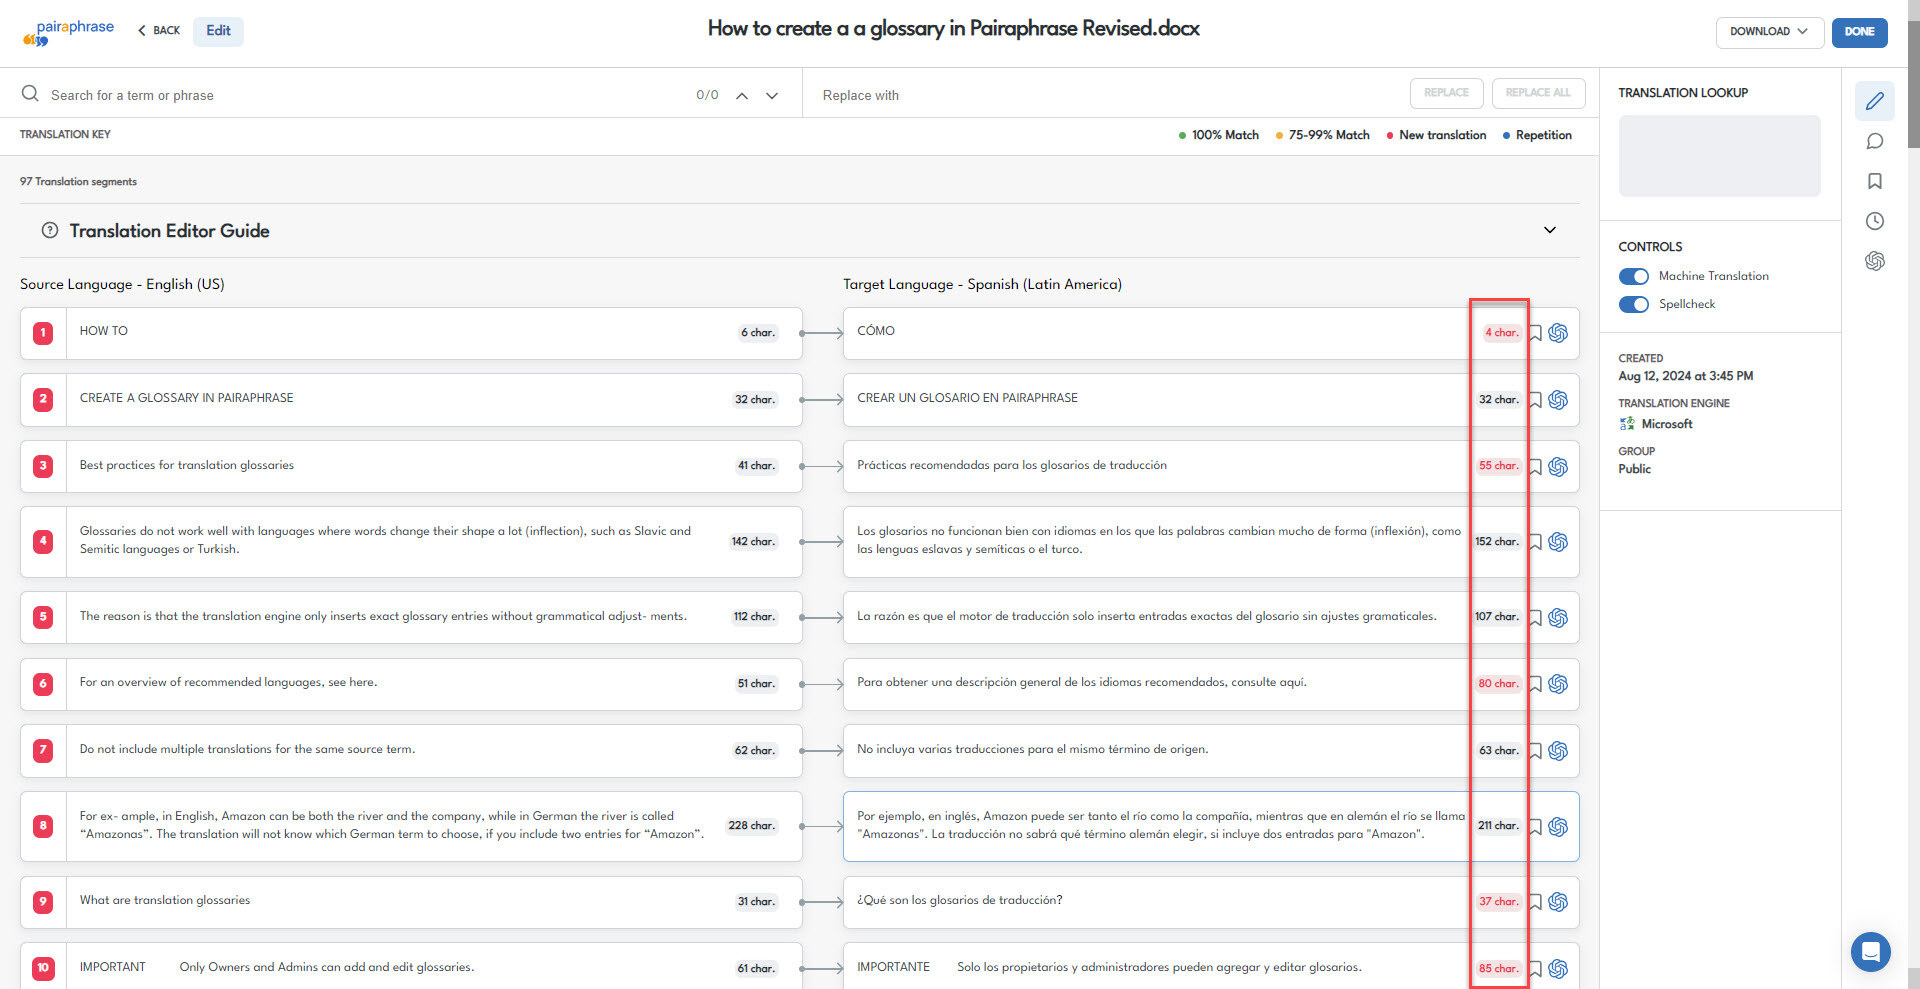Click the search magnifier icon
1920x989 pixels.
(30, 93)
